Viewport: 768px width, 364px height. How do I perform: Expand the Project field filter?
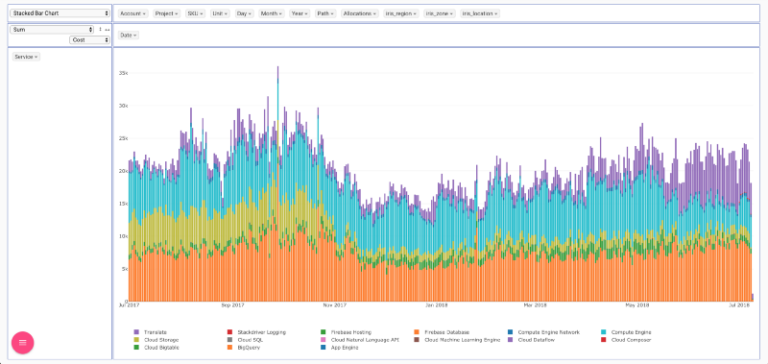tap(167, 14)
